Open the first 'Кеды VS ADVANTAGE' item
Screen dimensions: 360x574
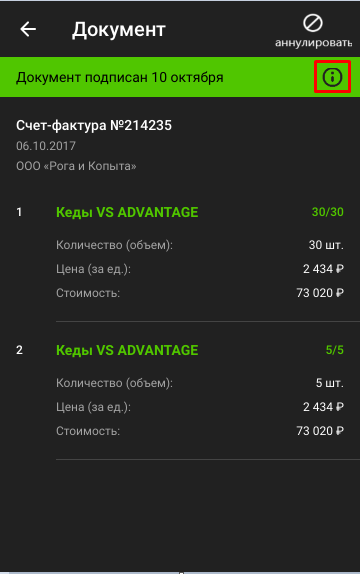(x=127, y=212)
